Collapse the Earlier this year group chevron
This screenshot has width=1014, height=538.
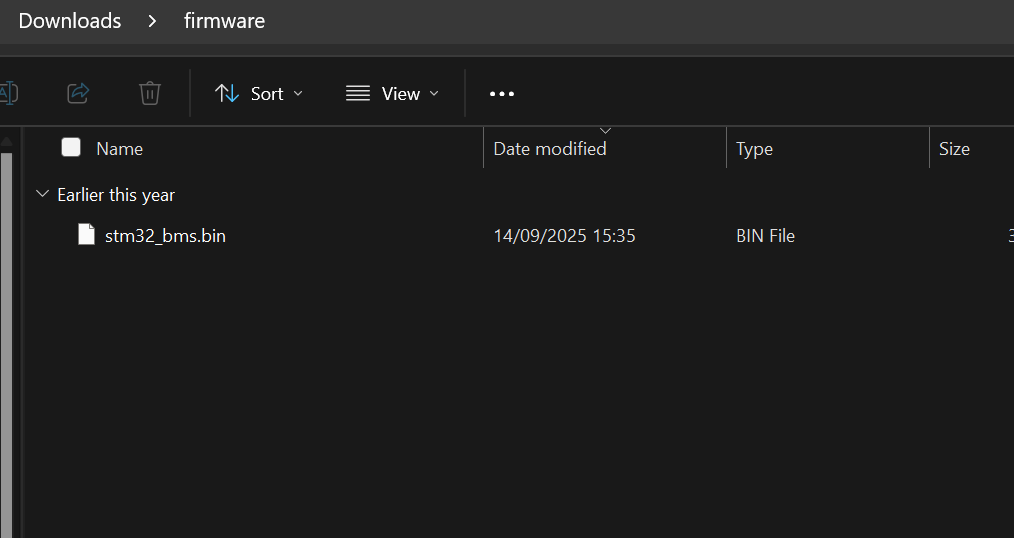[42, 194]
